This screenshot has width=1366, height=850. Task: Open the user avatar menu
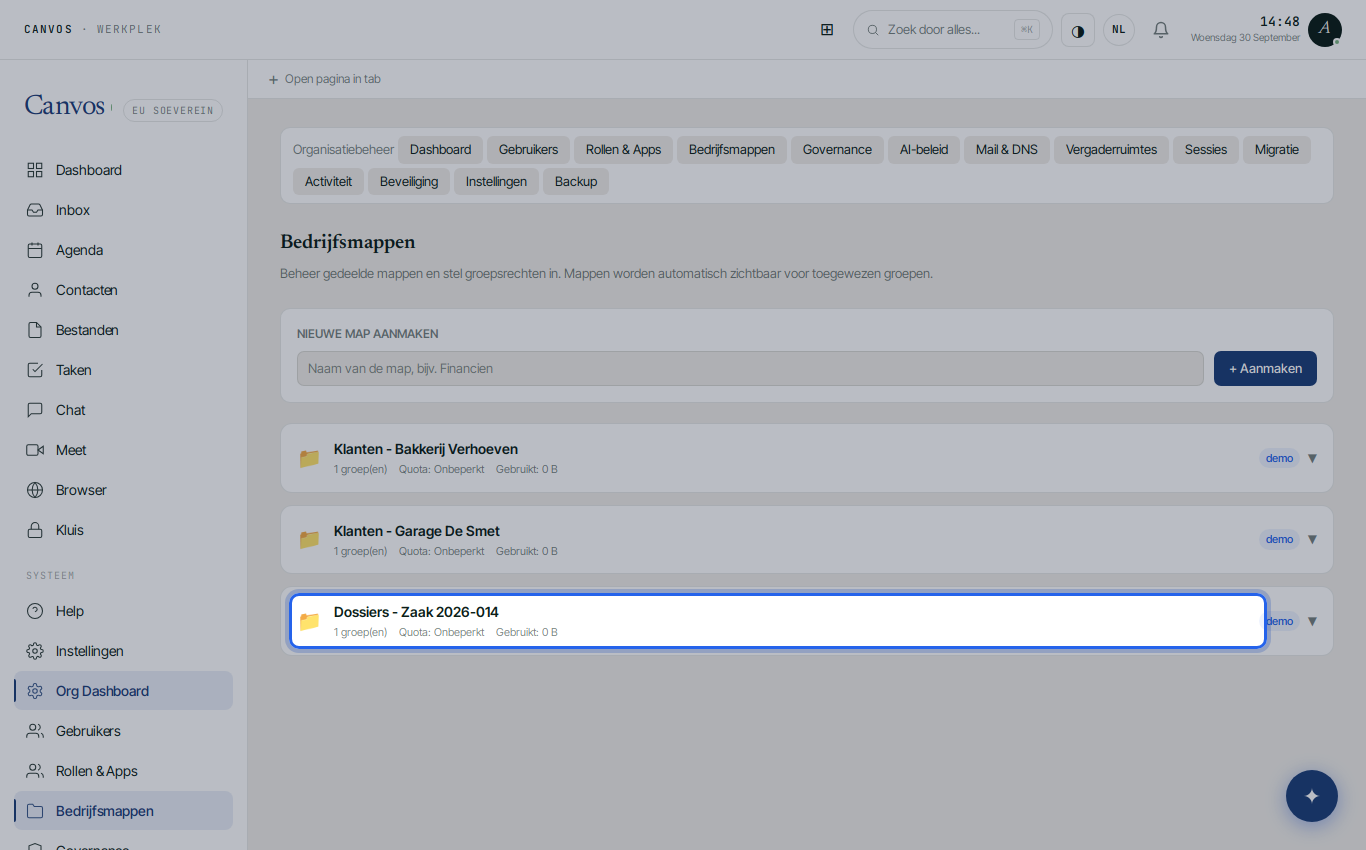1325,30
